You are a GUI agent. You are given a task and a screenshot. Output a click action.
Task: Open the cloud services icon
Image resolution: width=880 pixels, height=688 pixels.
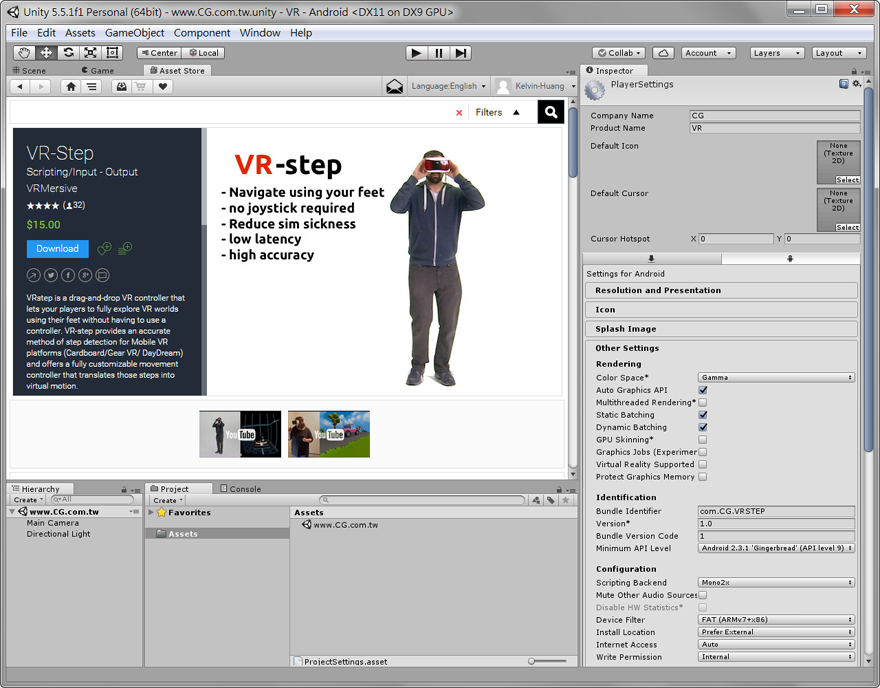[663, 53]
